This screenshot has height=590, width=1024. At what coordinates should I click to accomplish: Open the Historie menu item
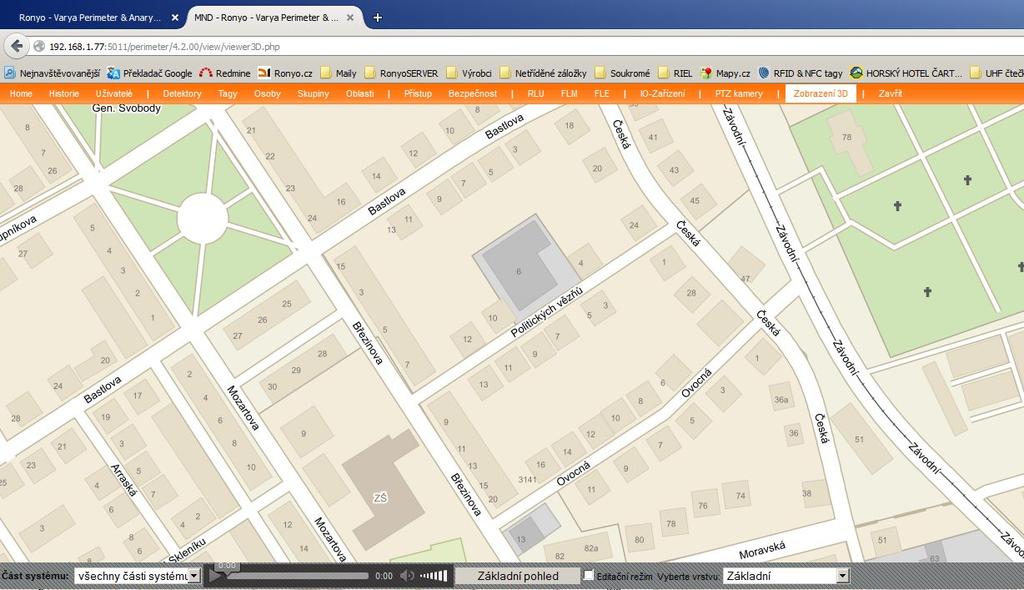tap(64, 93)
